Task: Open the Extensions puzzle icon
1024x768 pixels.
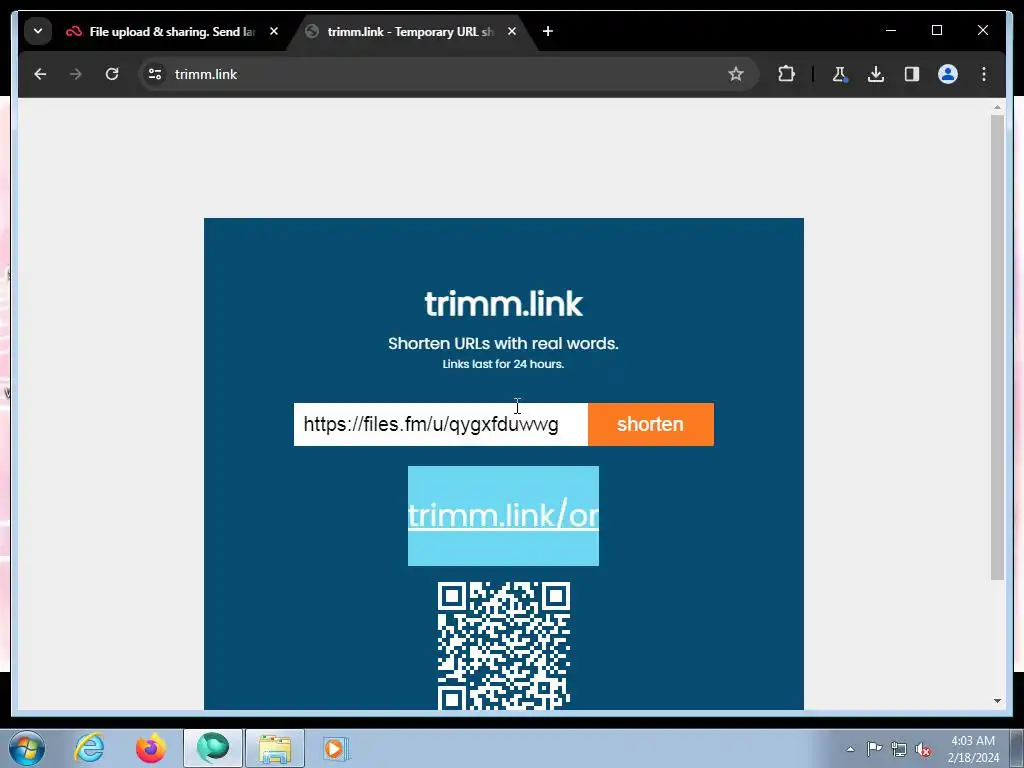Action: (786, 74)
